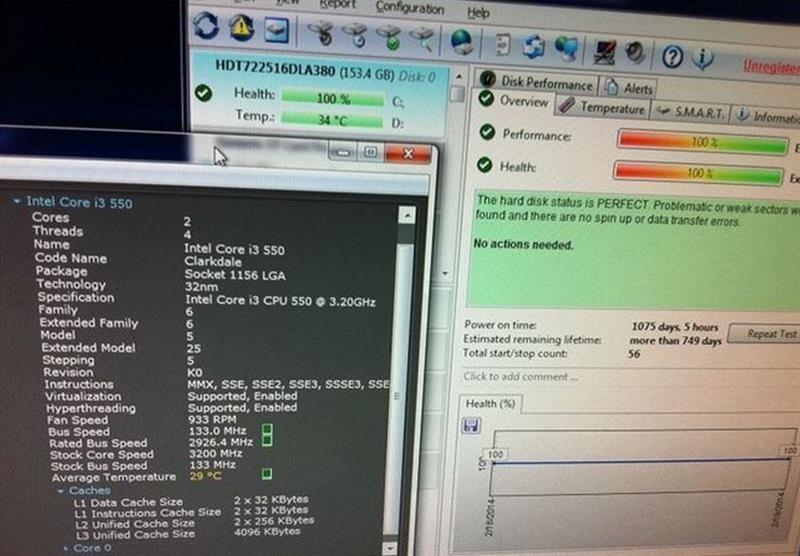The image size is (800, 556).
Task: Click the yellow warning triangle toolbar icon
Action: coord(241,28)
